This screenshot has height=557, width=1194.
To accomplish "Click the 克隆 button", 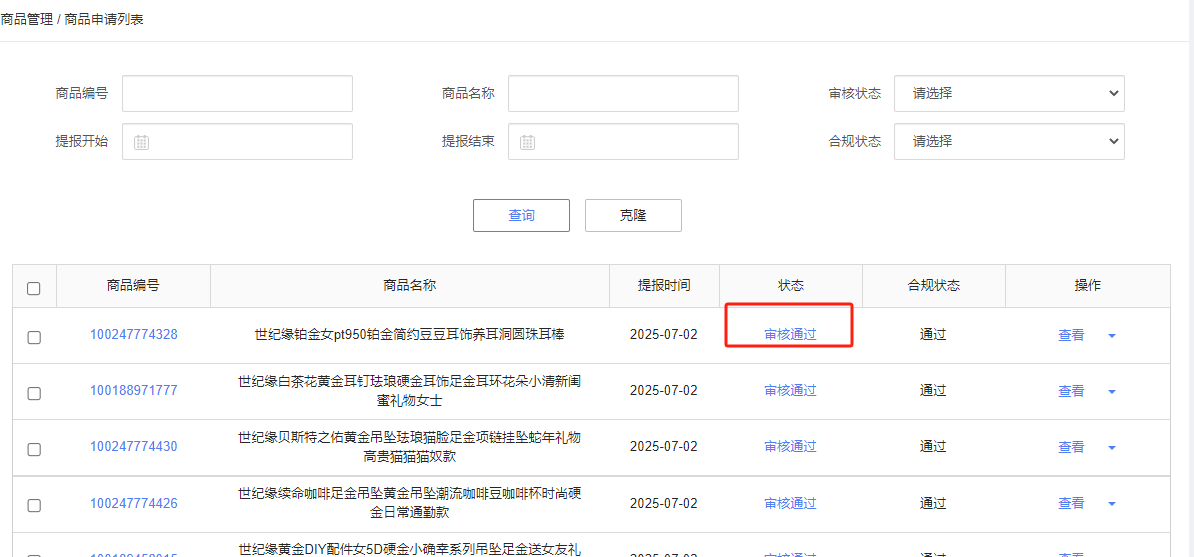I will [633, 215].
